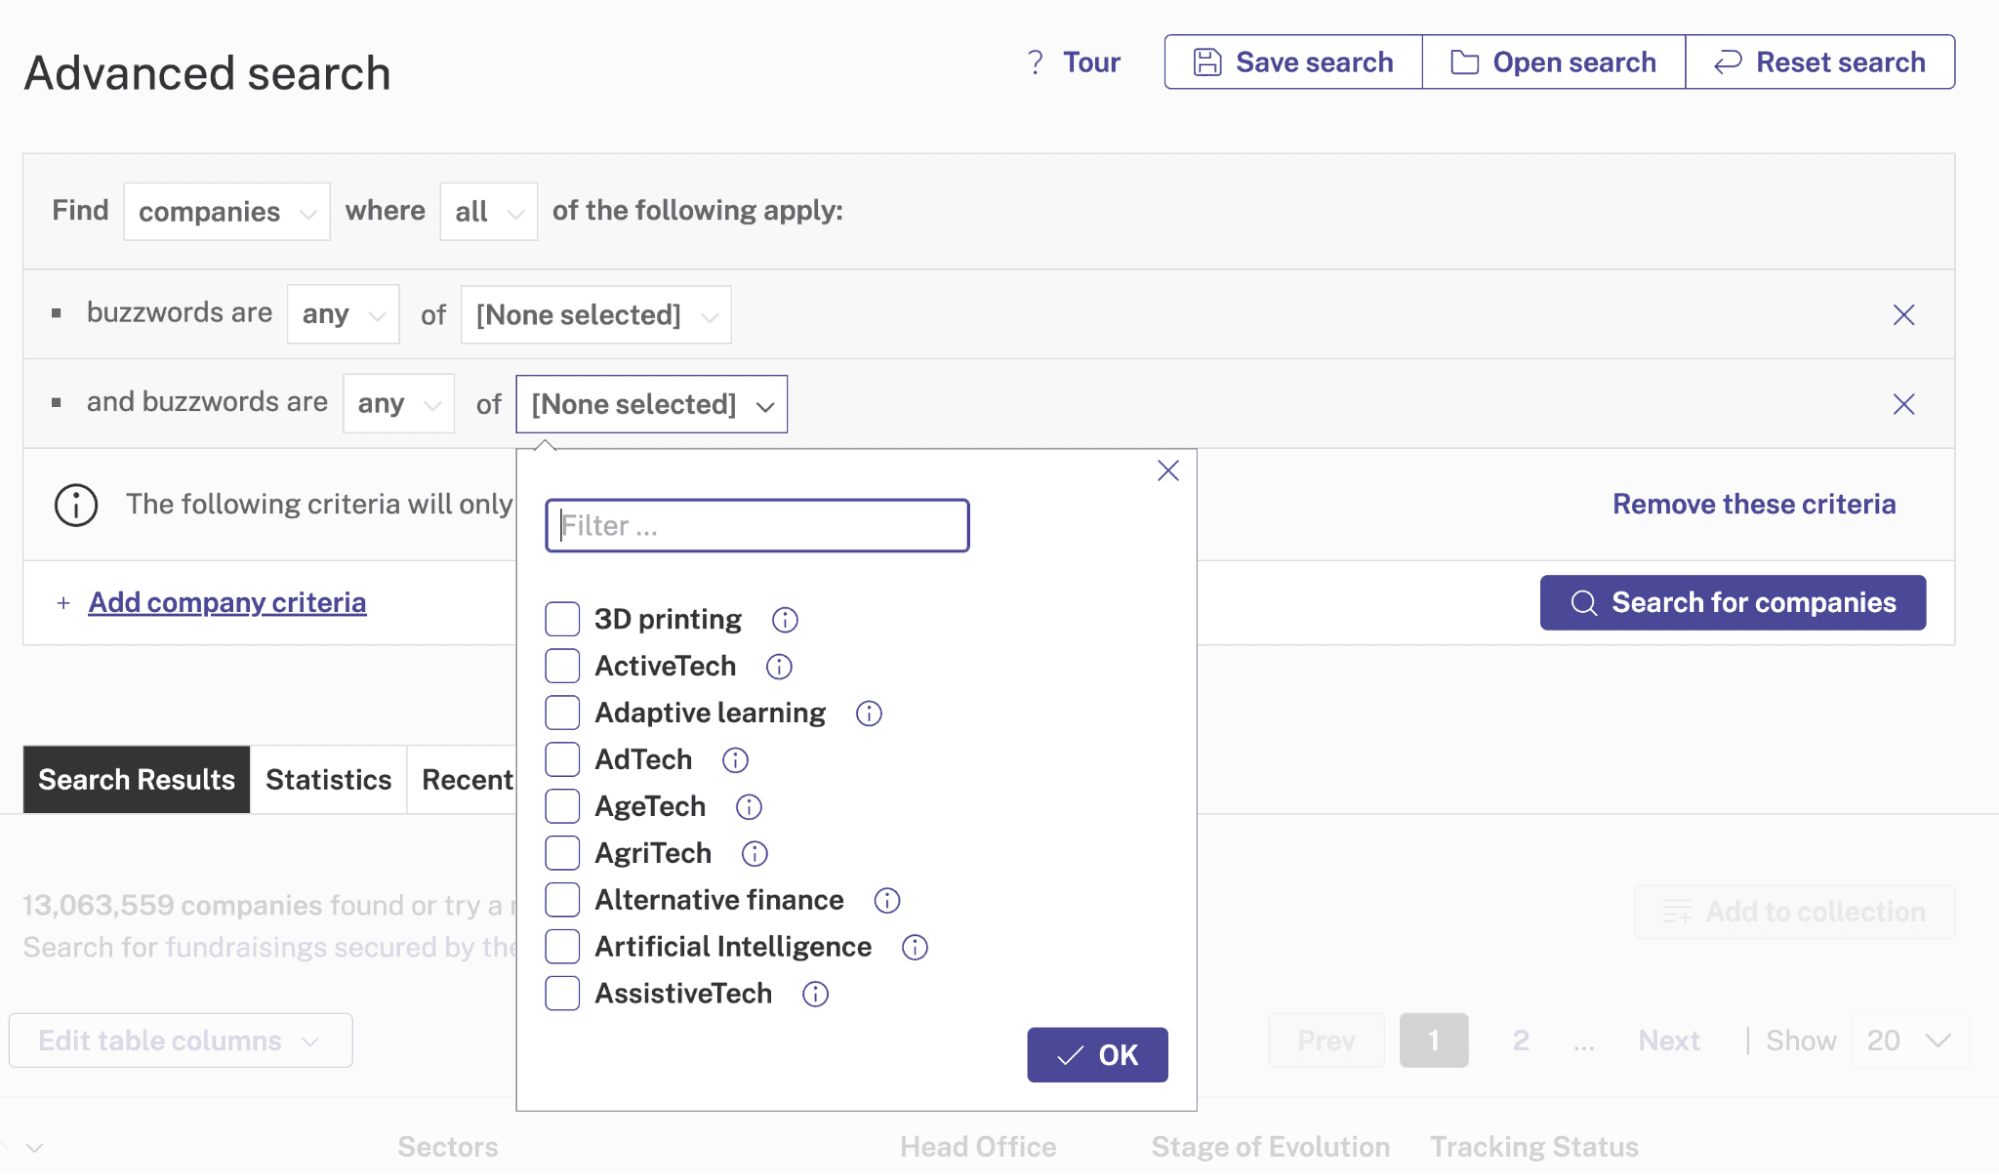Click the Save search button
The width and height of the screenshot is (1999, 1175).
(x=1293, y=62)
